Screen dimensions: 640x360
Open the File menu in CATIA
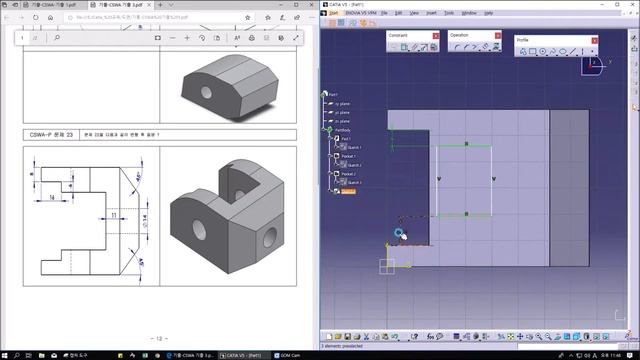384,13
